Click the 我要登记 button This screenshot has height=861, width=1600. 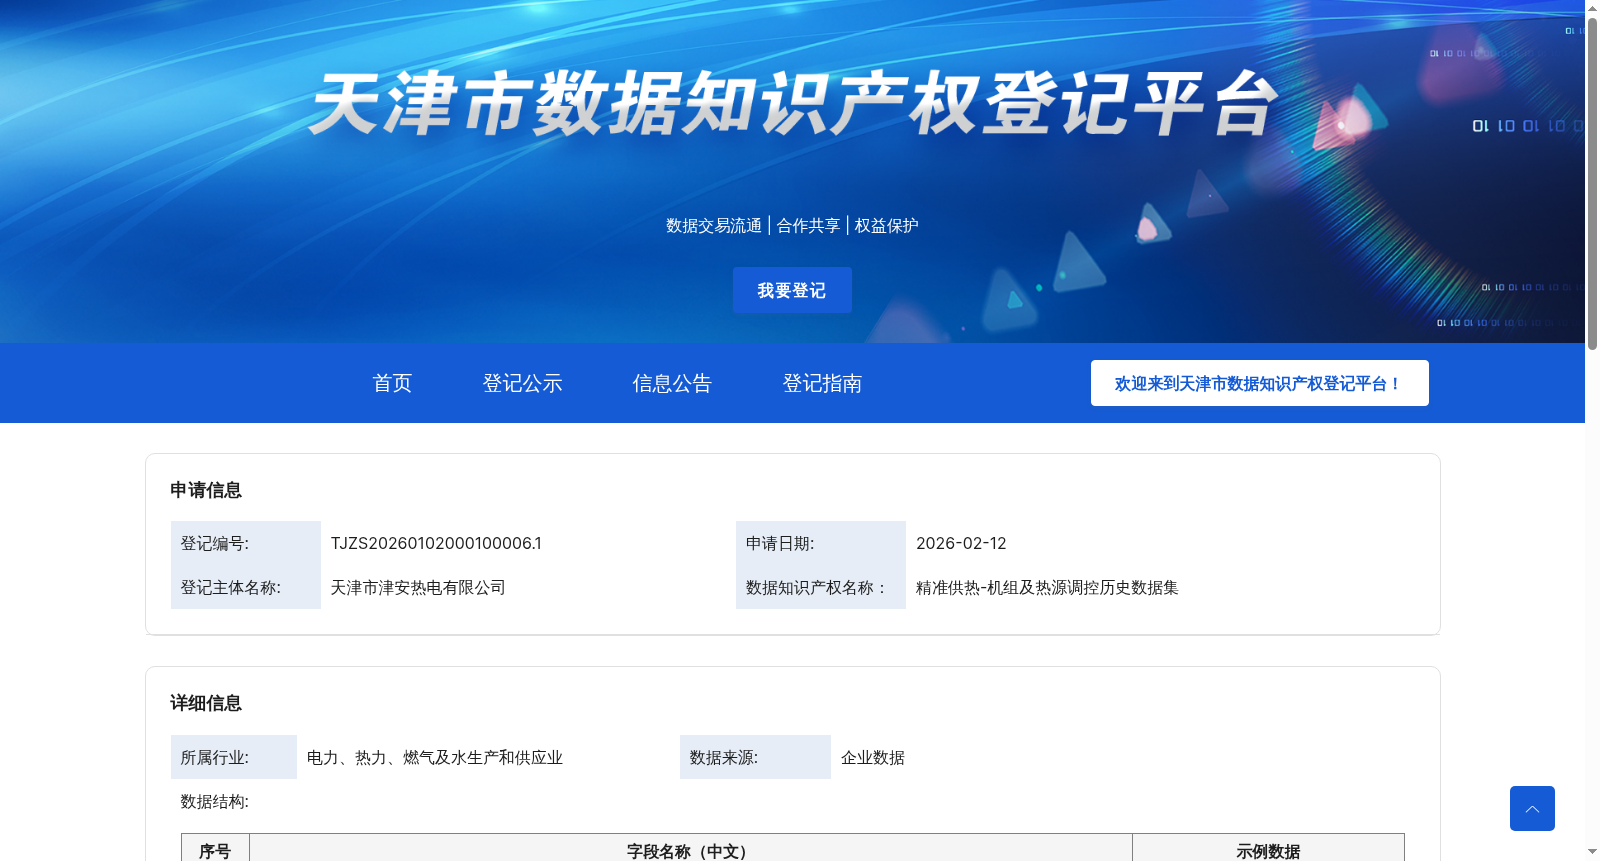pyautogui.click(x=792, y=290)
